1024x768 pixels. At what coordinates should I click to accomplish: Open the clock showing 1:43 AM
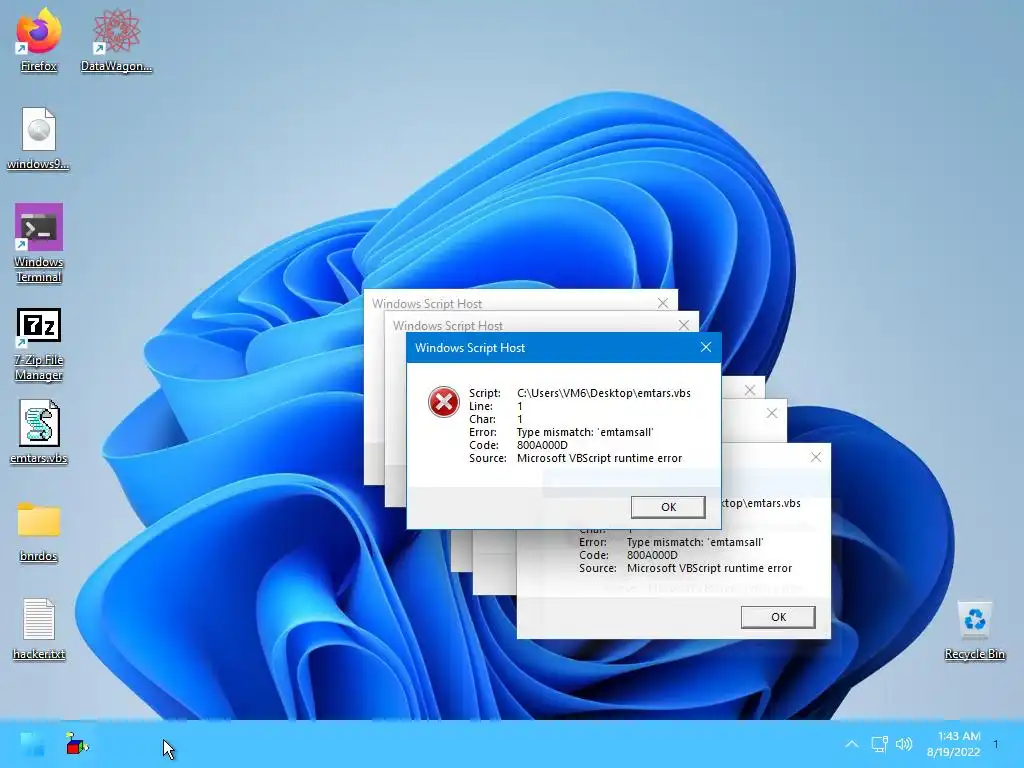tap(953, 744)
